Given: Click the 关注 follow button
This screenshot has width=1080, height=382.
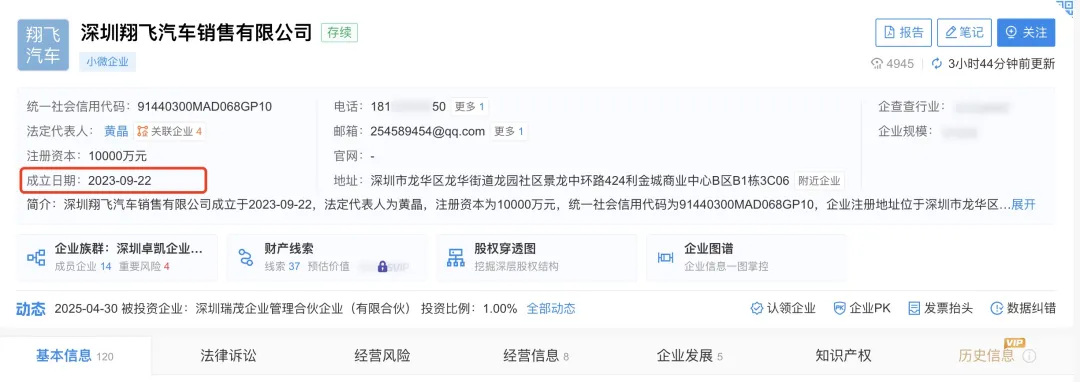Looking at the screenshot, I should [1026, 32].
